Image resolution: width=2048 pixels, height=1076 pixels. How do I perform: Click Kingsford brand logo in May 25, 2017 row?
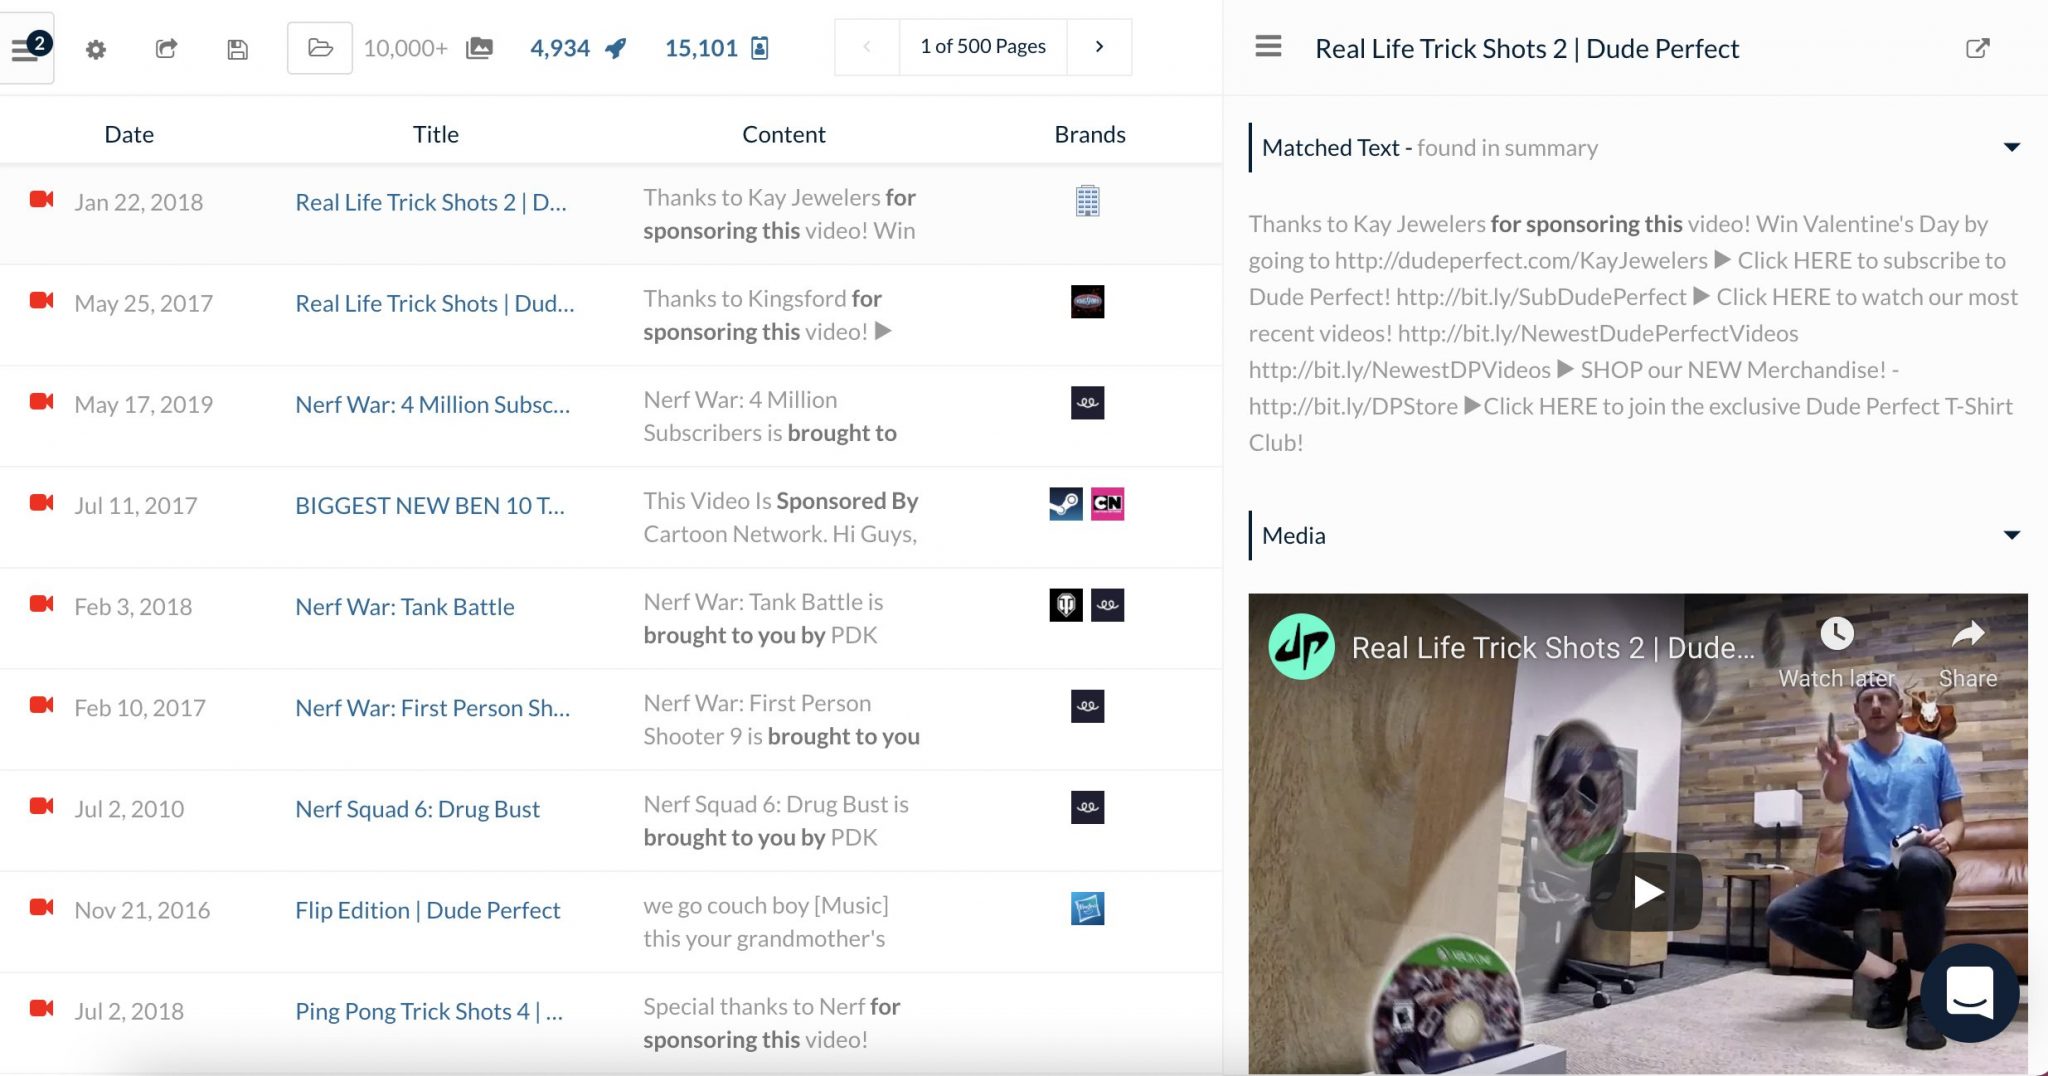(1088, 302)
